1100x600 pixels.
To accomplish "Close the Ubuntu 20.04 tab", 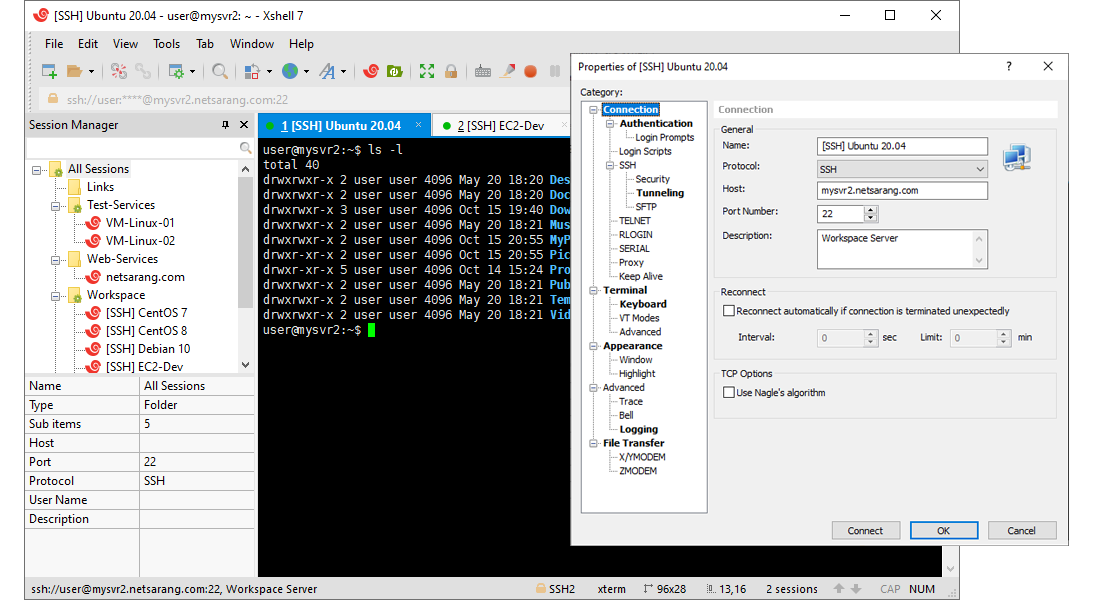I will [419, 125].
